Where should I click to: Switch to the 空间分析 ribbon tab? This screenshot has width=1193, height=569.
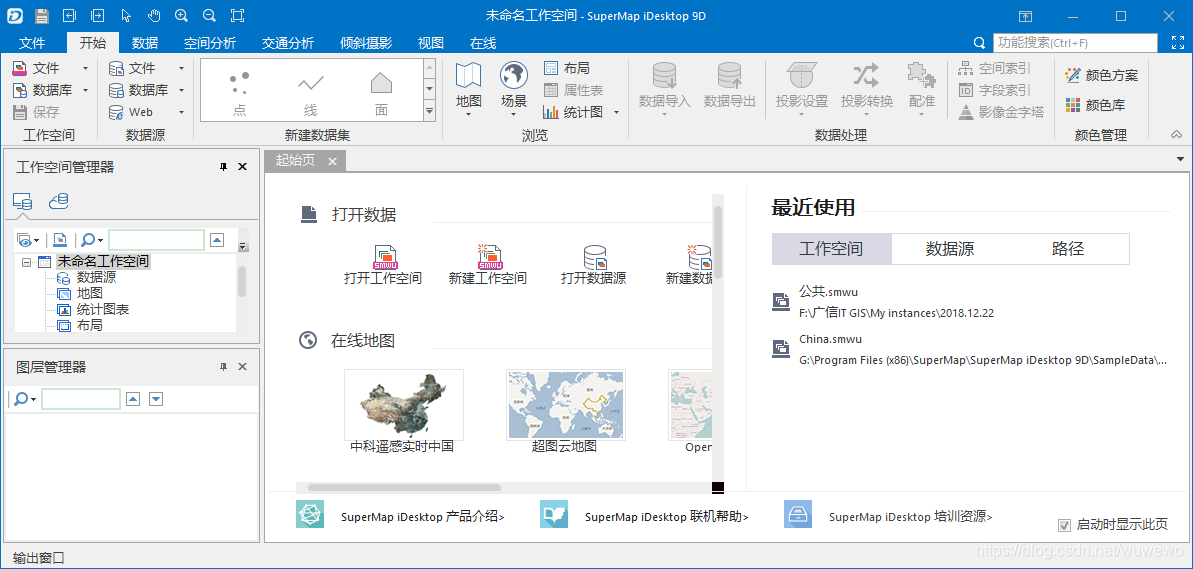210,43
